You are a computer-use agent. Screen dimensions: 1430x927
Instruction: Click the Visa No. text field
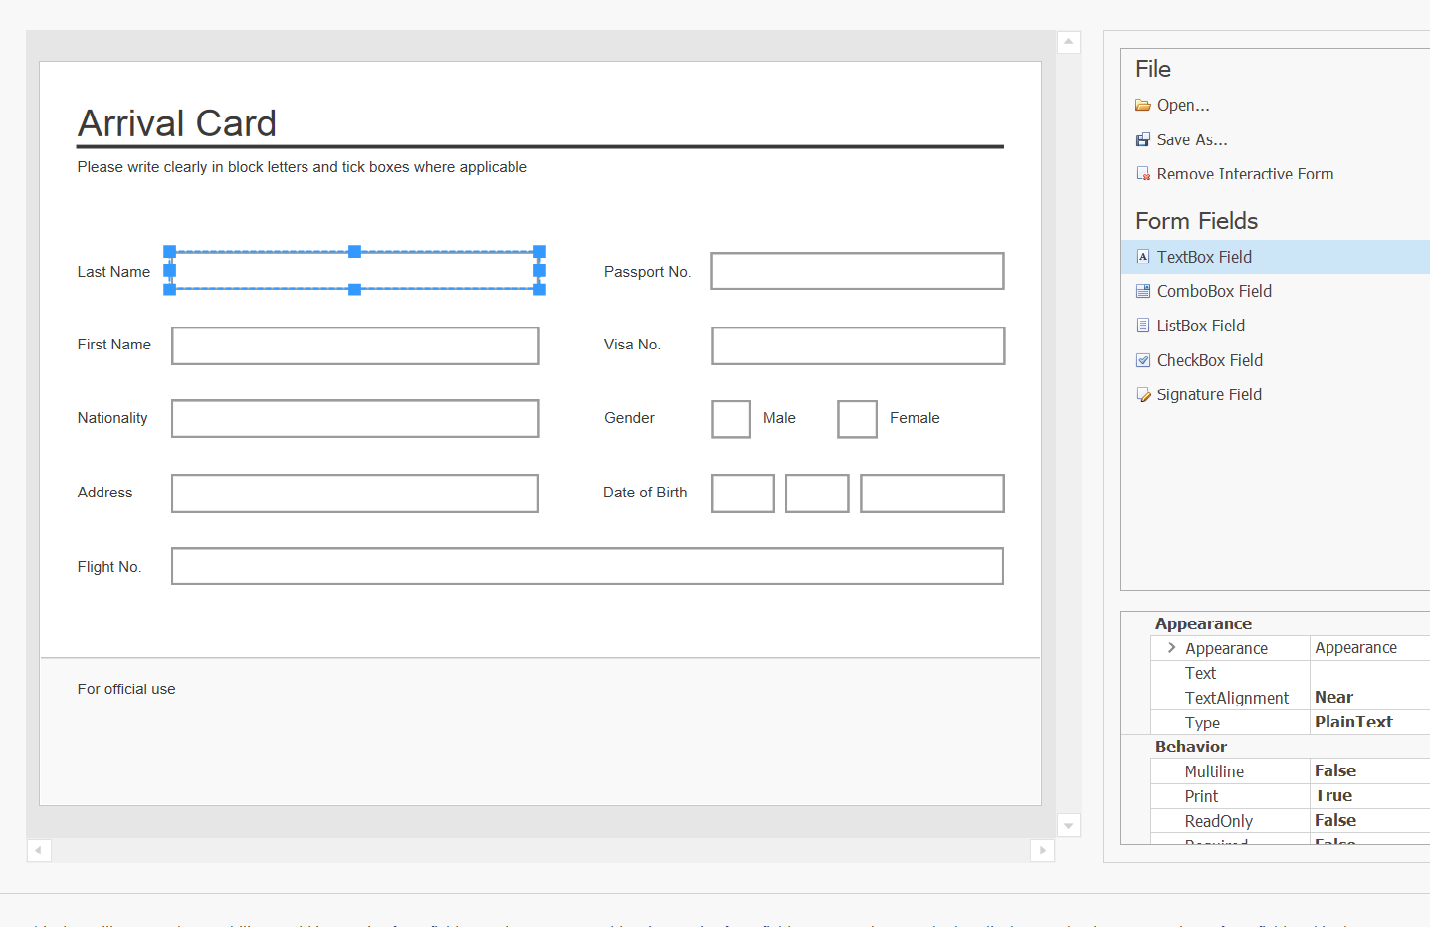point(858,346)
